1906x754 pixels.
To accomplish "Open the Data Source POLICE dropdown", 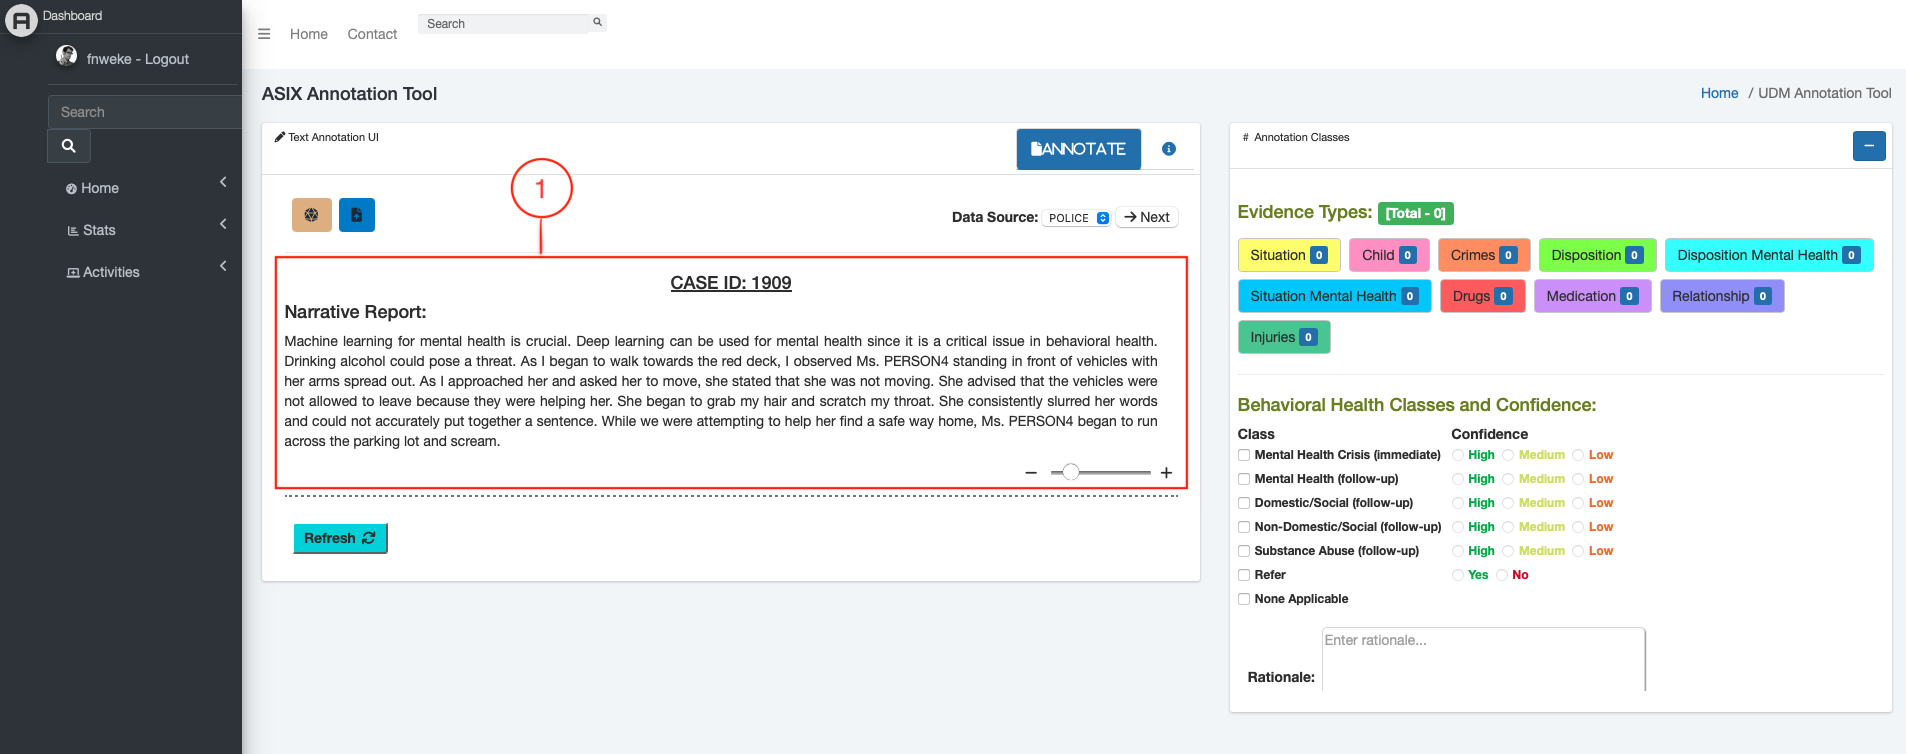I will (x=1077, y=218).
